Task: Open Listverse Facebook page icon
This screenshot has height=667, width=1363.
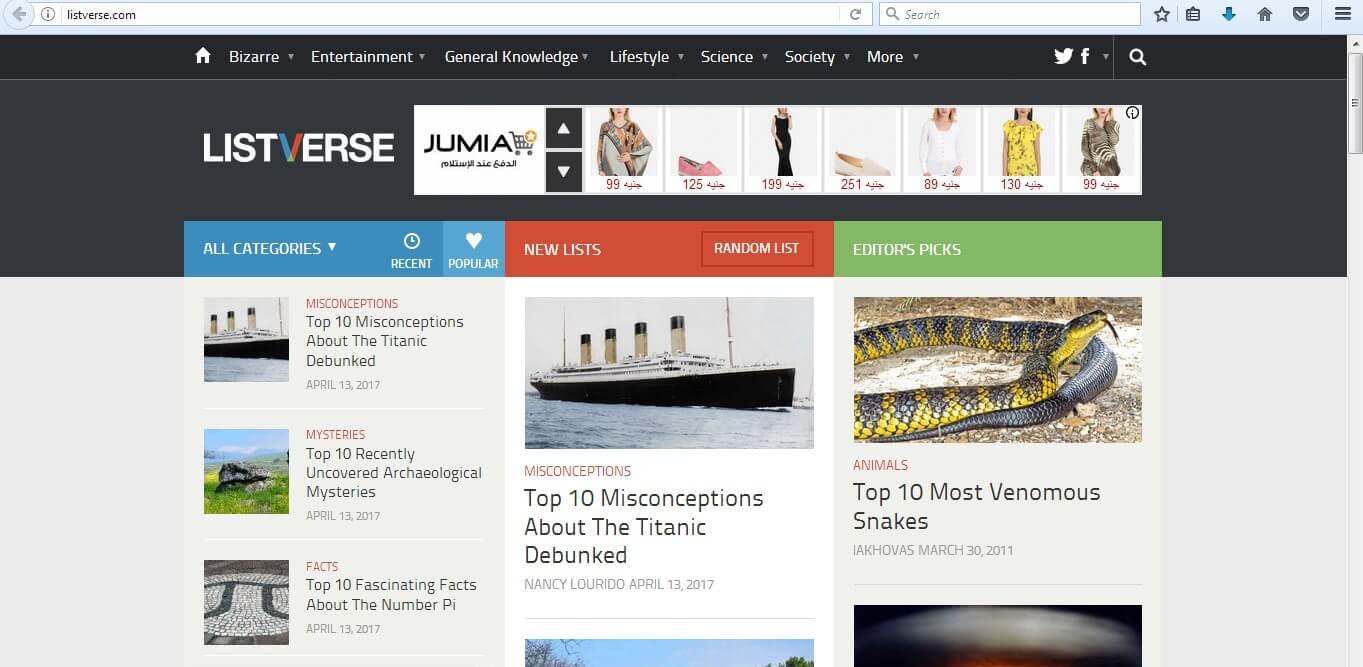Action: pyautogui.click(x=1085, y=57)
